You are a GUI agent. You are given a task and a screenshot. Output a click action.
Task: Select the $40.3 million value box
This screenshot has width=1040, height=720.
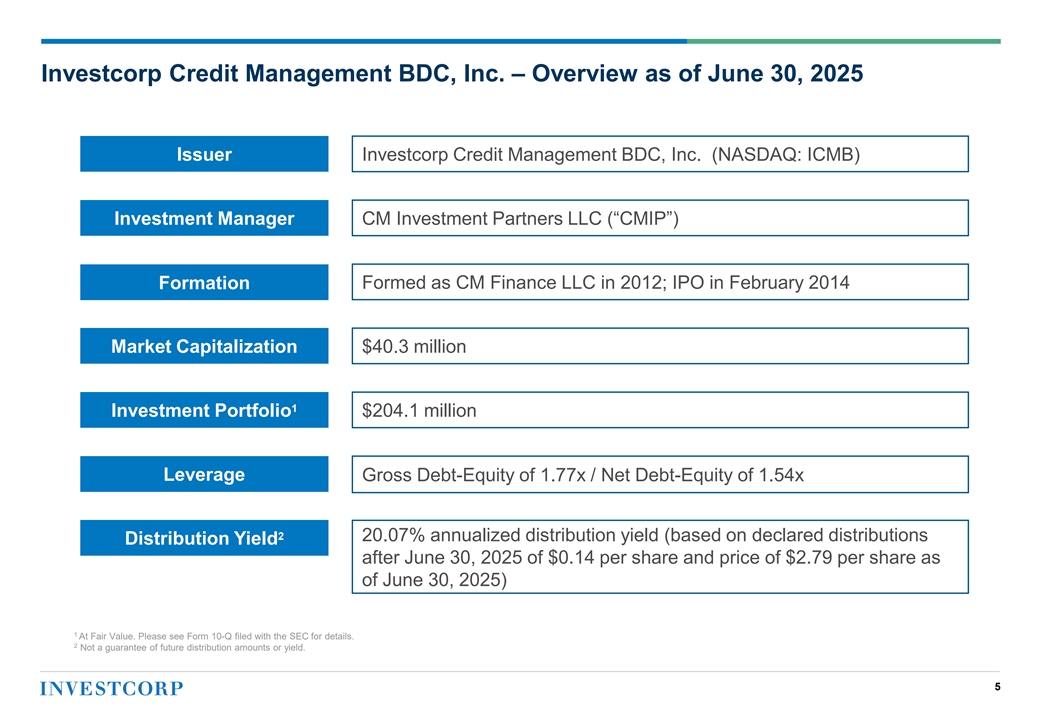point(660,346)
